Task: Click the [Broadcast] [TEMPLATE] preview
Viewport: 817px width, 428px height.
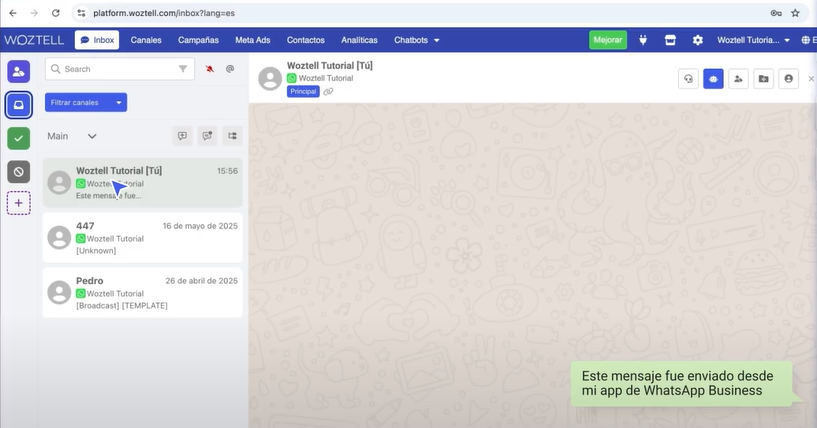Action: pos(122,305)
